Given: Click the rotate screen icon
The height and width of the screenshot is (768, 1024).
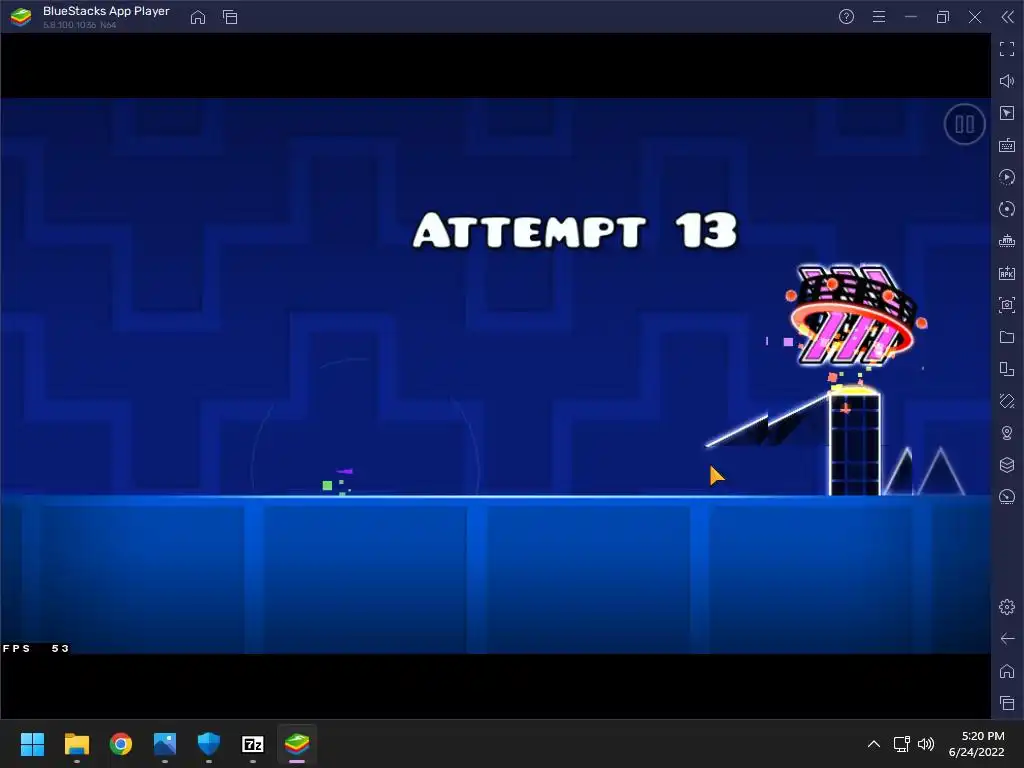Looking at the screenshot, I should pyautogui.click(x=1007, y=369).
